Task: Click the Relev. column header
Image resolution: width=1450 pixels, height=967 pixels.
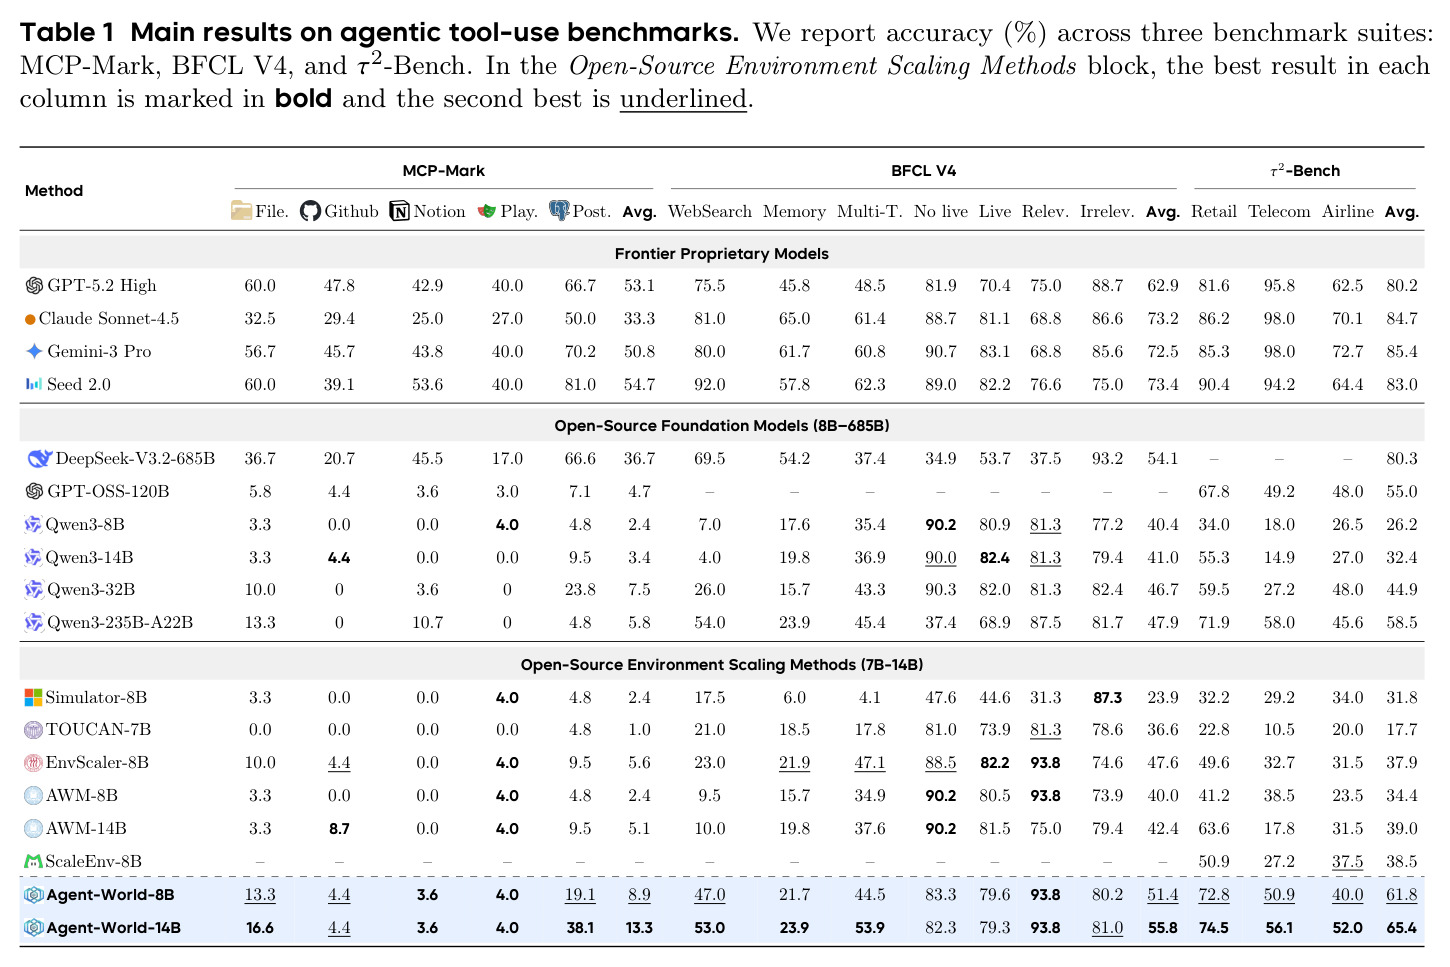Action: [x=1046, y=212]
